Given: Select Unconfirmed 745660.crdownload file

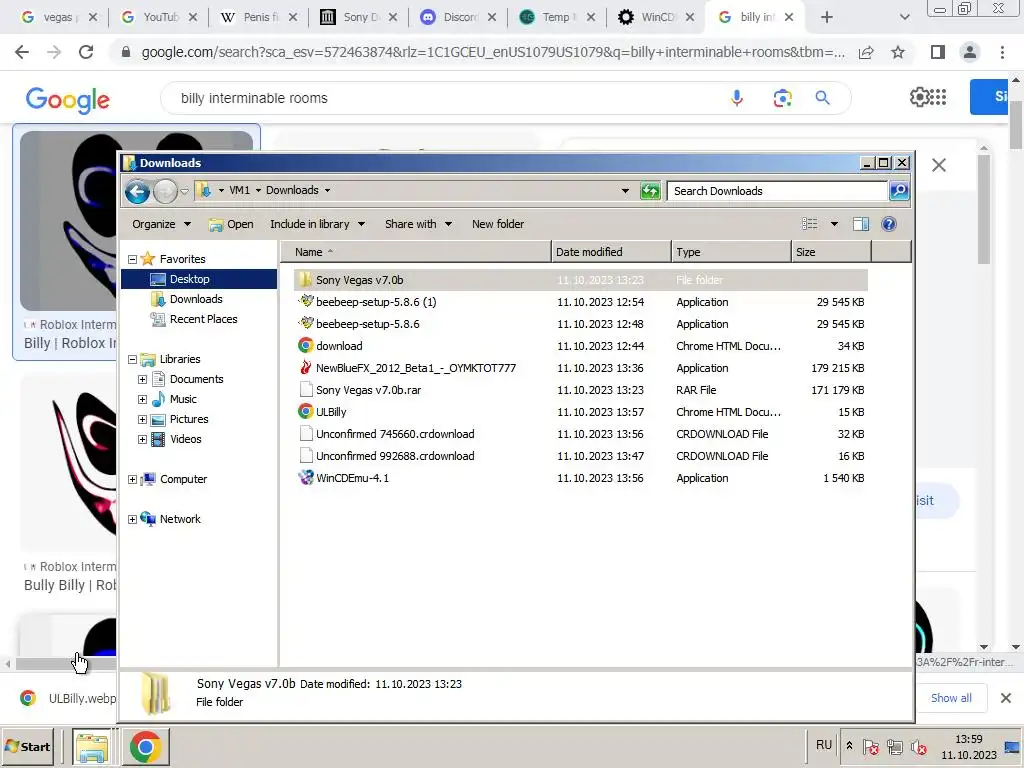Looking at the screenshot, I should pos(395,434).
